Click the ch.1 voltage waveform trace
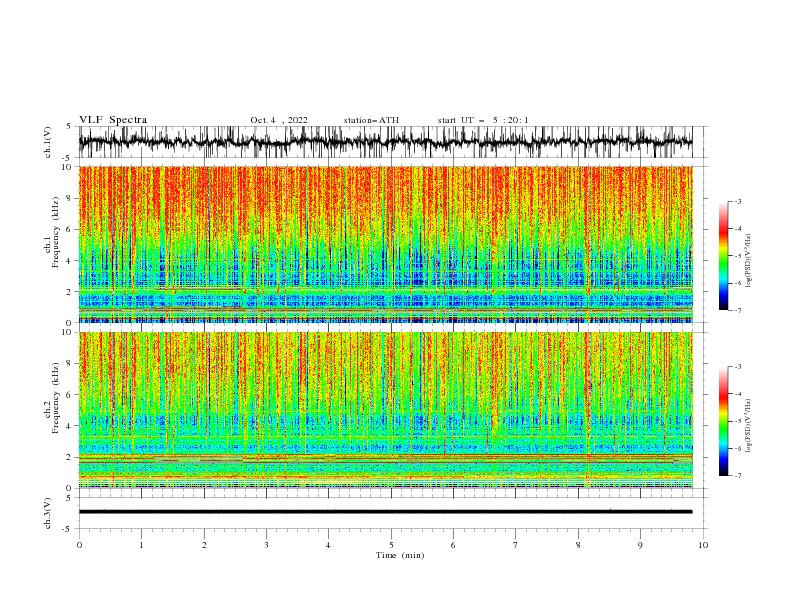 385,142
